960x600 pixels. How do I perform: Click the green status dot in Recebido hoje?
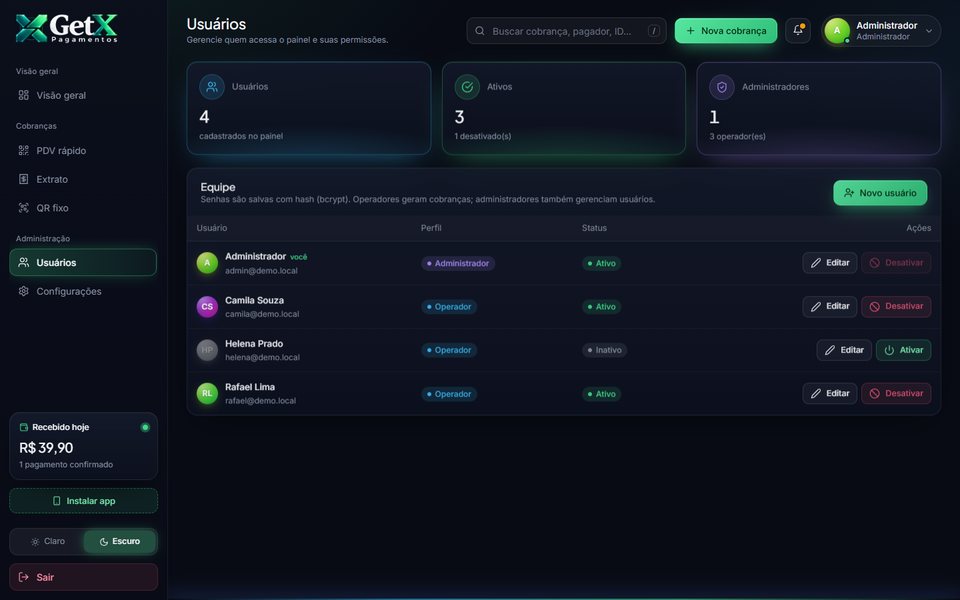coord(145,427)
